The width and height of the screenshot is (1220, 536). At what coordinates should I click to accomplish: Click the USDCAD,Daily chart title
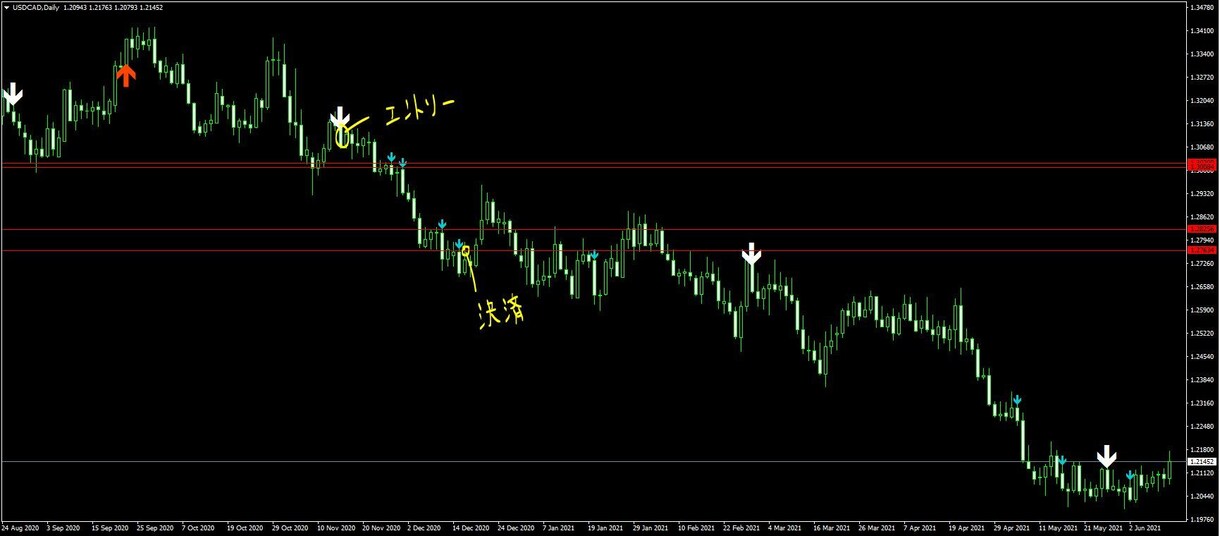click(35, 7)
